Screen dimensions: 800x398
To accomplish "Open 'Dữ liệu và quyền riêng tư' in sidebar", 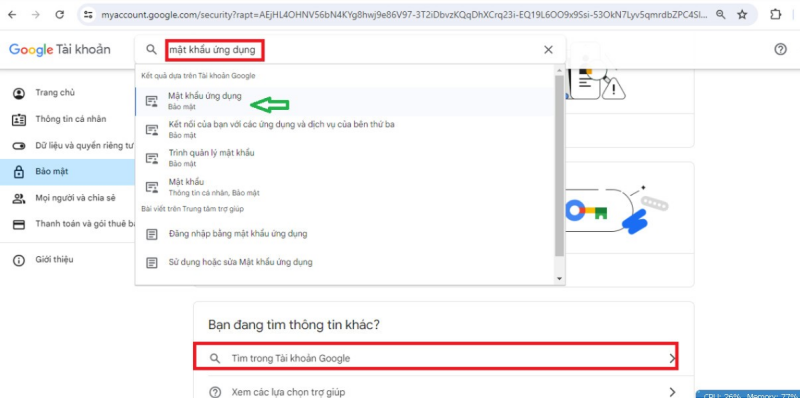I will coord(67,146).
